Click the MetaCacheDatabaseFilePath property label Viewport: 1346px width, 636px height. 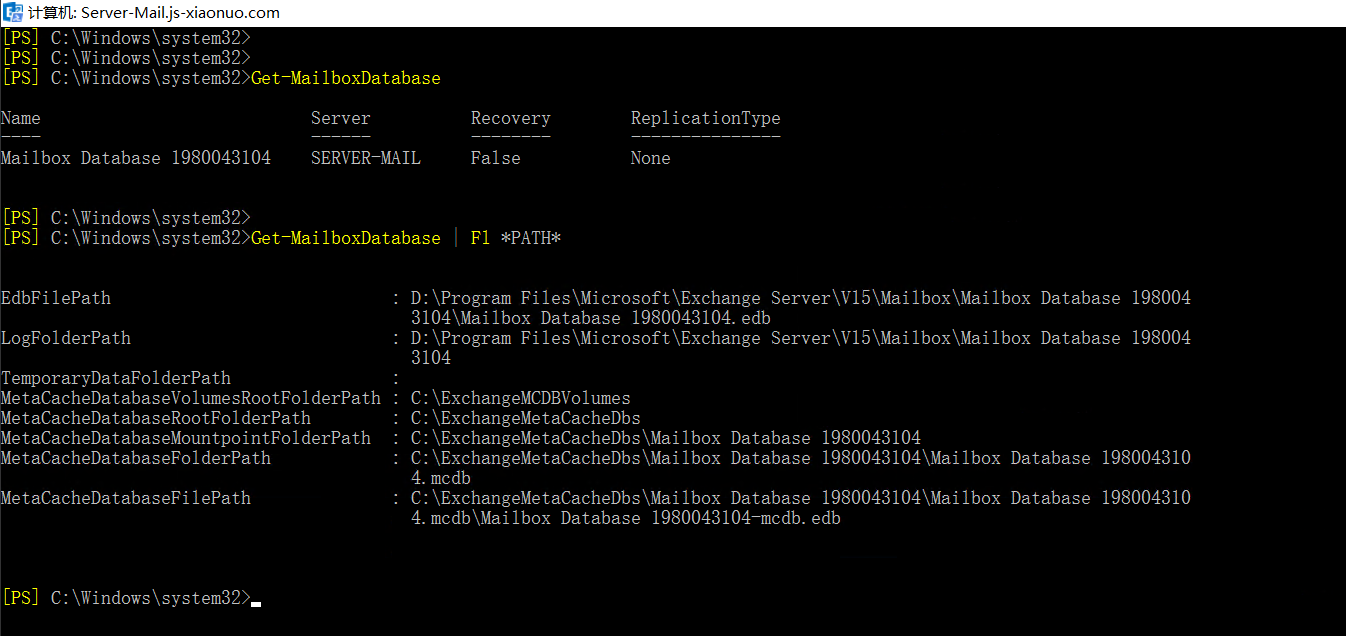tap(126, 498)
